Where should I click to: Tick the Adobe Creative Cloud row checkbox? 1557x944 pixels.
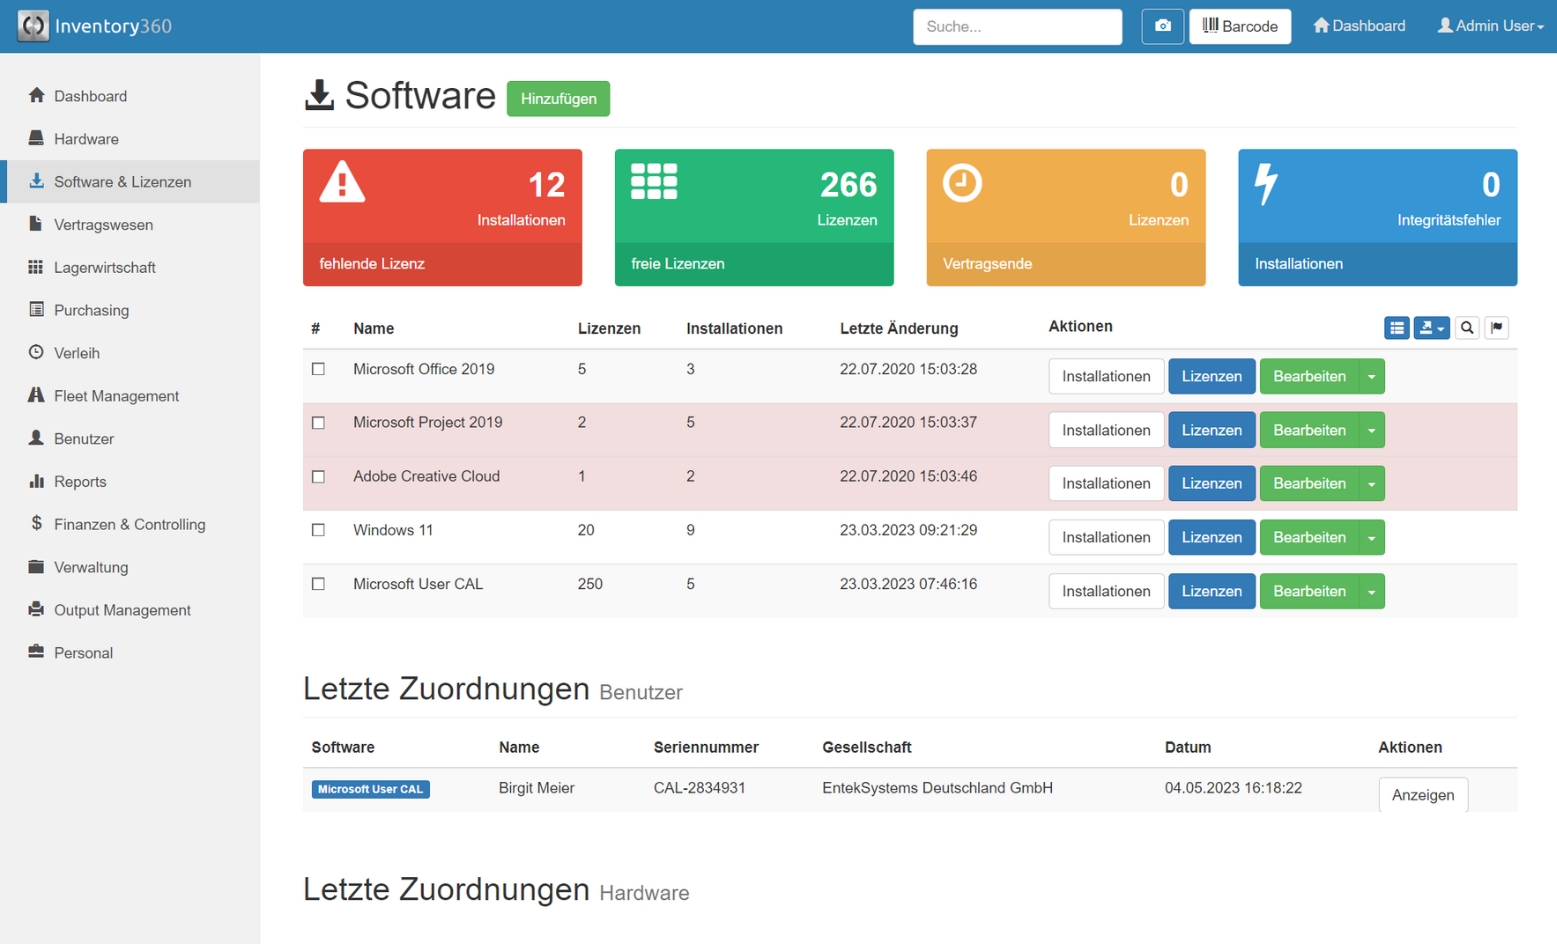[318, 477]
